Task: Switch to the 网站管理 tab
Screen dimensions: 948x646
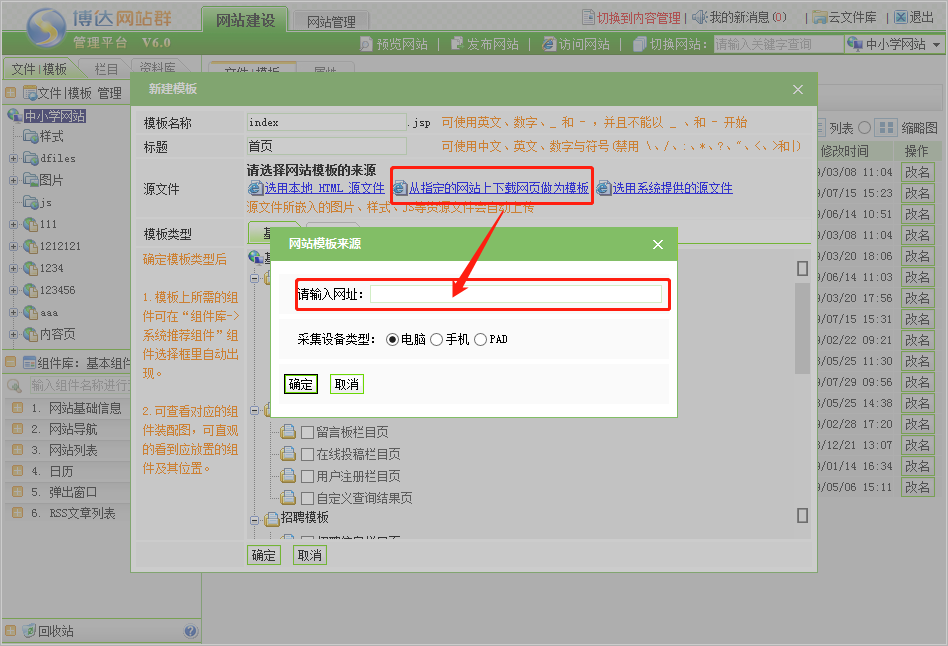Action: pyautogui.click(x=330, y=21)
